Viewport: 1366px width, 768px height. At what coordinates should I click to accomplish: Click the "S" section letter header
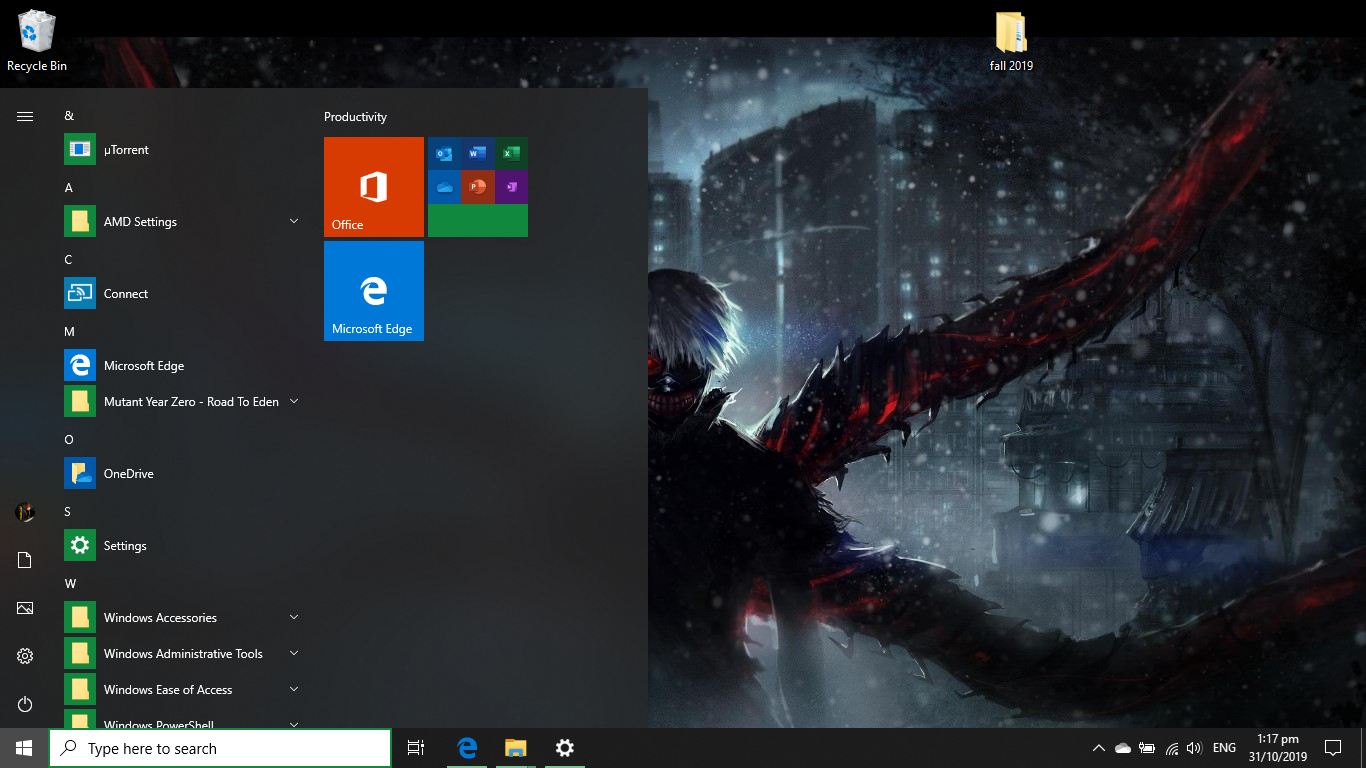[68, 512]
